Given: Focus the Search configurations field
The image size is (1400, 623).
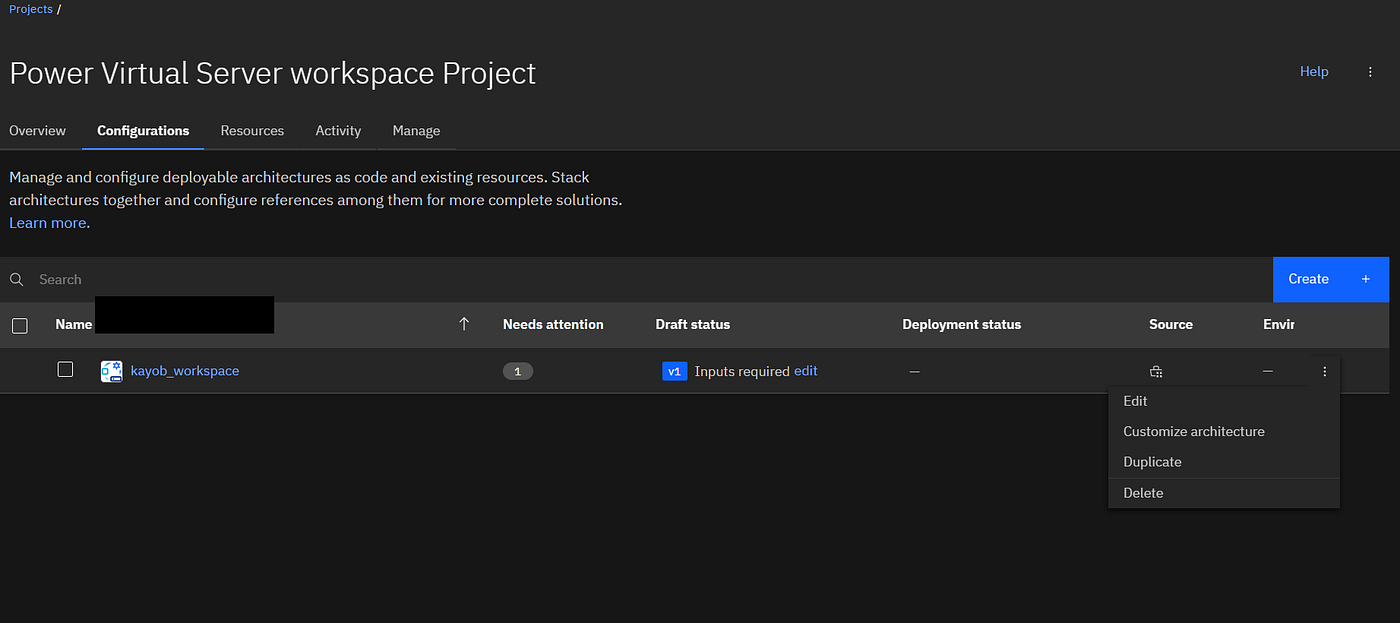Looking at the screenshot, I should pos(636,279).
